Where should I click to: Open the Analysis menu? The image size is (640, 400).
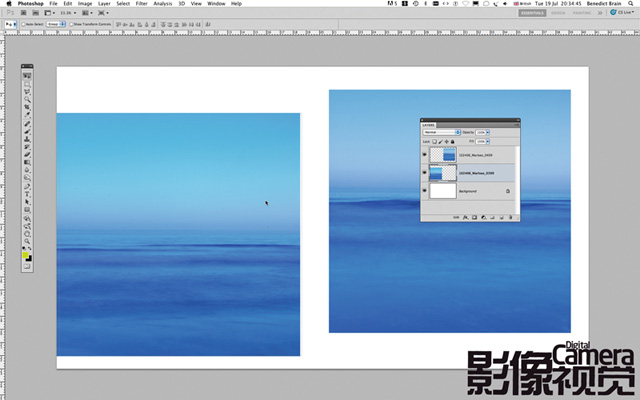coord(162,4)
